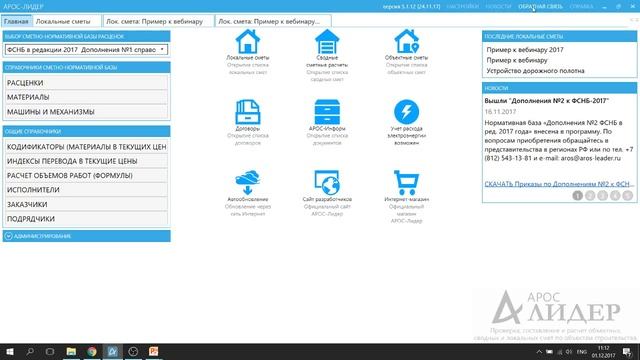Open Кодификаторы (материалы в текущих ценах)
The image size is (640, 360).
pyautogui.click(x=87, y=147)
